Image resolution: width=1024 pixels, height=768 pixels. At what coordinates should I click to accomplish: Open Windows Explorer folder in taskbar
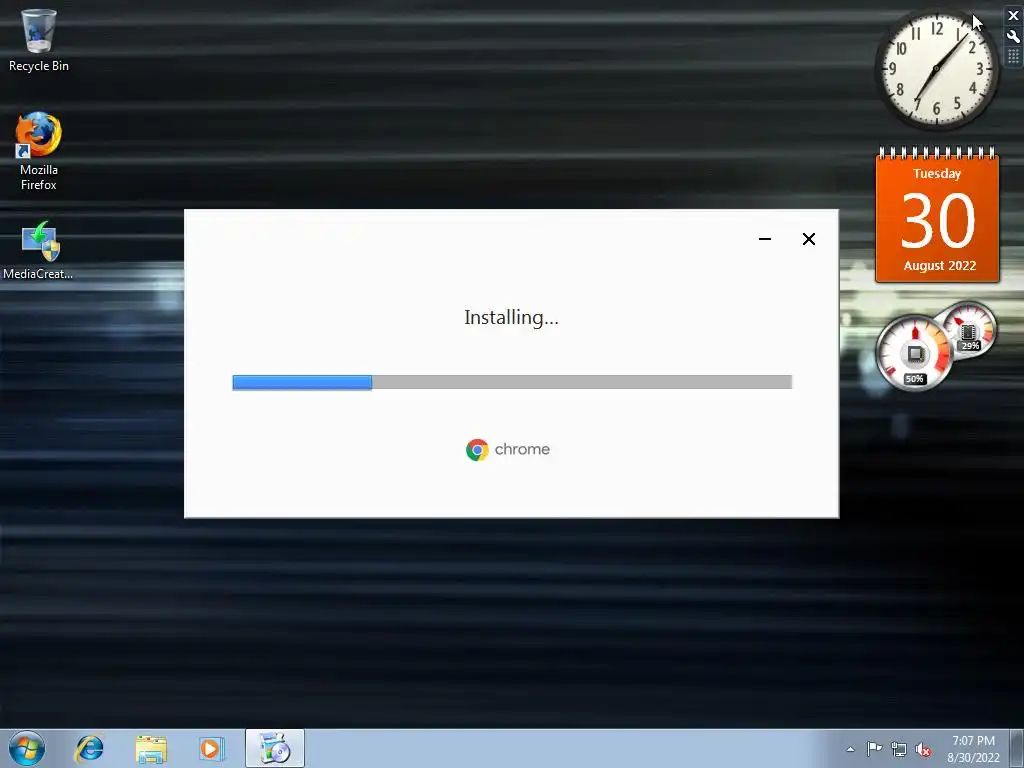tap(151, 749)
